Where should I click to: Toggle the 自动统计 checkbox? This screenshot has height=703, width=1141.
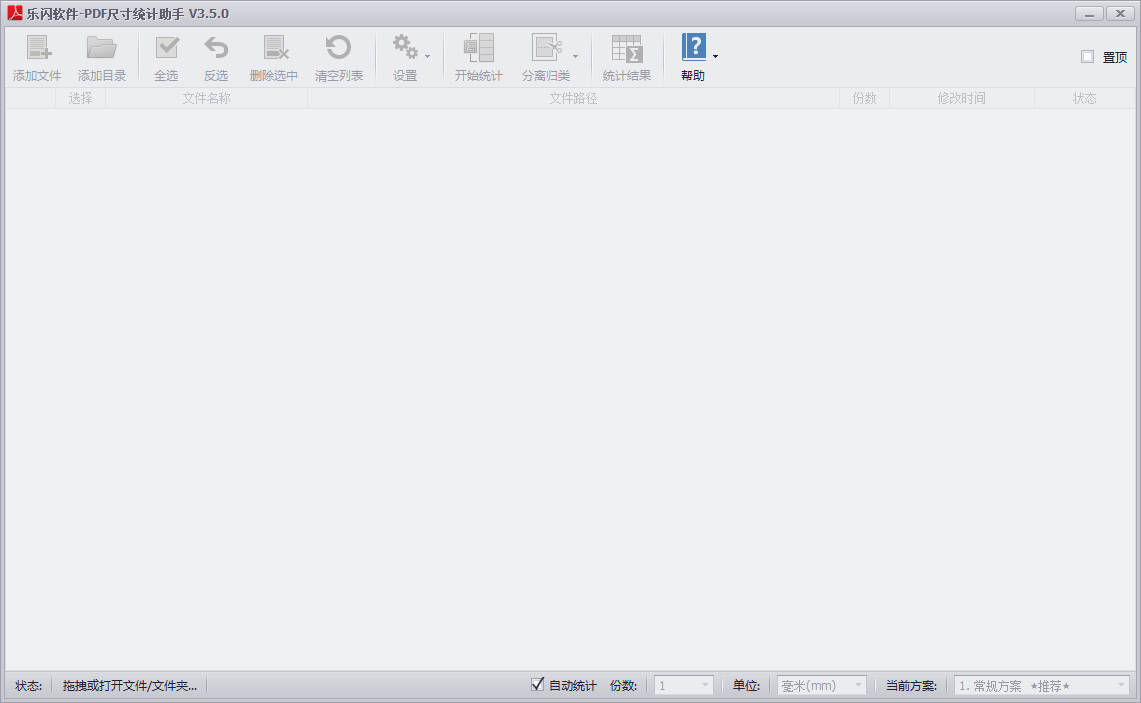pyautogui.click(x=538, y=685)
